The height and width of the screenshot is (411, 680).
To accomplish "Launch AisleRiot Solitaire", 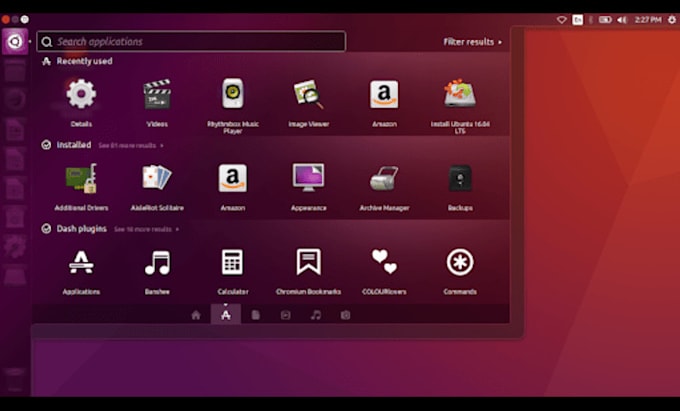I will tap(157, 178).
